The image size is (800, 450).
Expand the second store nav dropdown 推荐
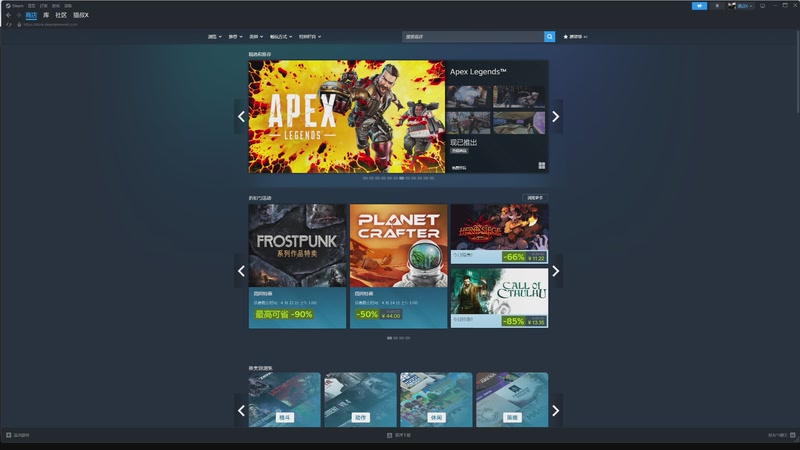pos(235,37)
